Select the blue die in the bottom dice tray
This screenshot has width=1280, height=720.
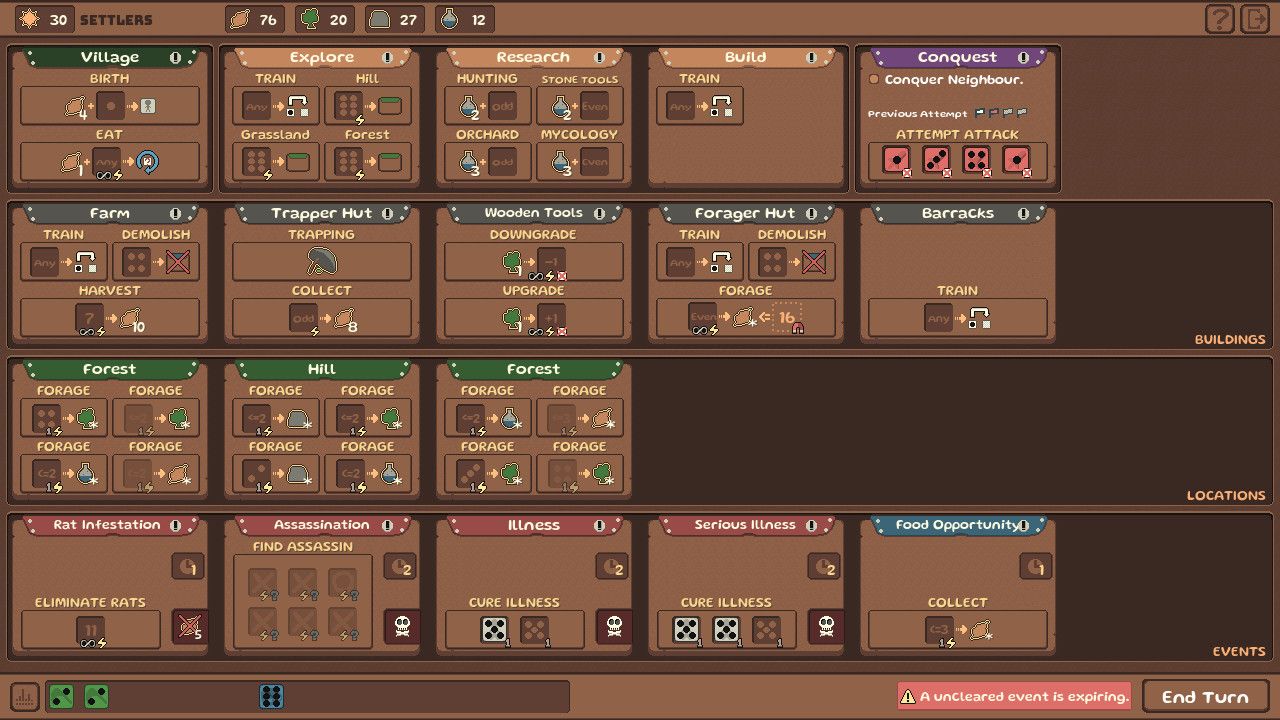click(271, 696)
